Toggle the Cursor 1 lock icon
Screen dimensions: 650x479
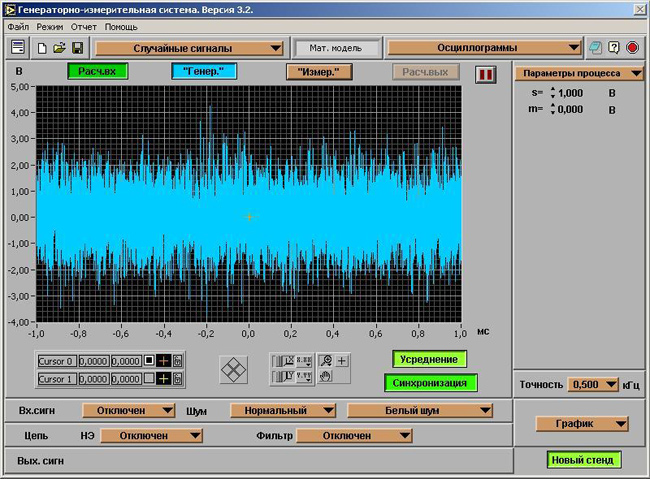(177, 379)
